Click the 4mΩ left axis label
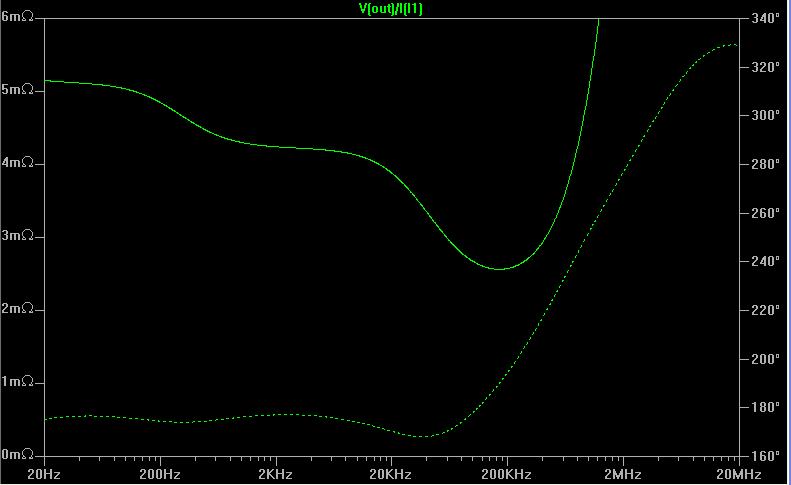 coord(17,163)
